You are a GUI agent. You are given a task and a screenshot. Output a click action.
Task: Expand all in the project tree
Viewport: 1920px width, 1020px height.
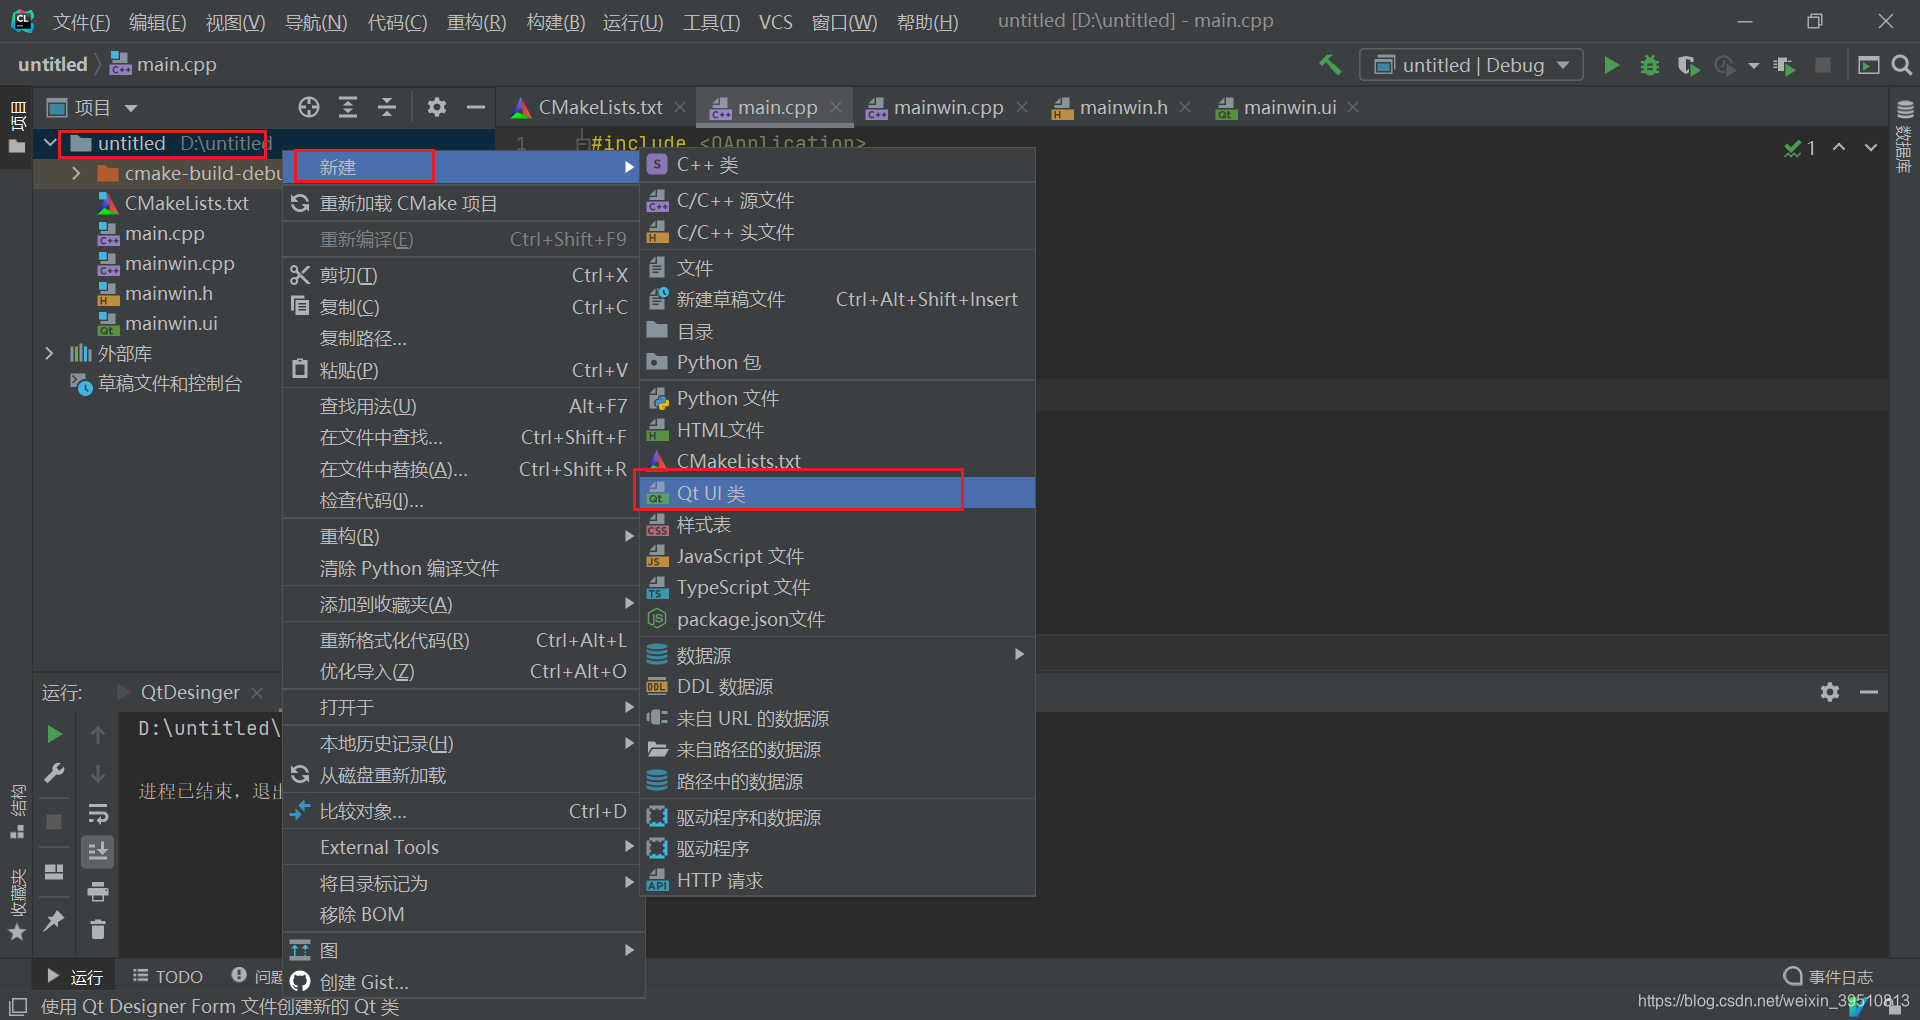coord(348,107)
